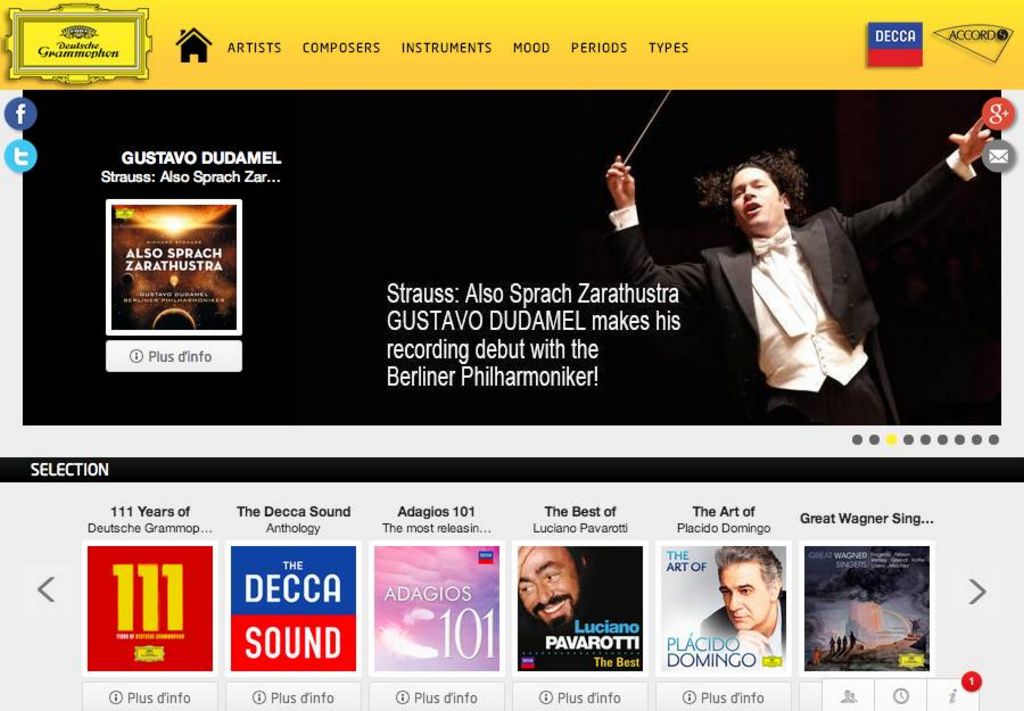Open the INSTRUMENTS menu
The image size is (1024, 711).
pos(447,48)
